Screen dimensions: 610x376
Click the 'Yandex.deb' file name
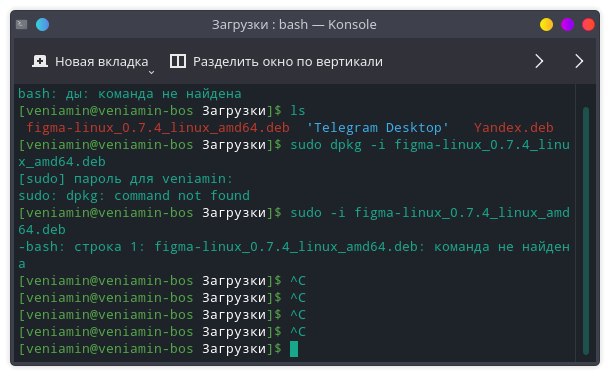514,128
